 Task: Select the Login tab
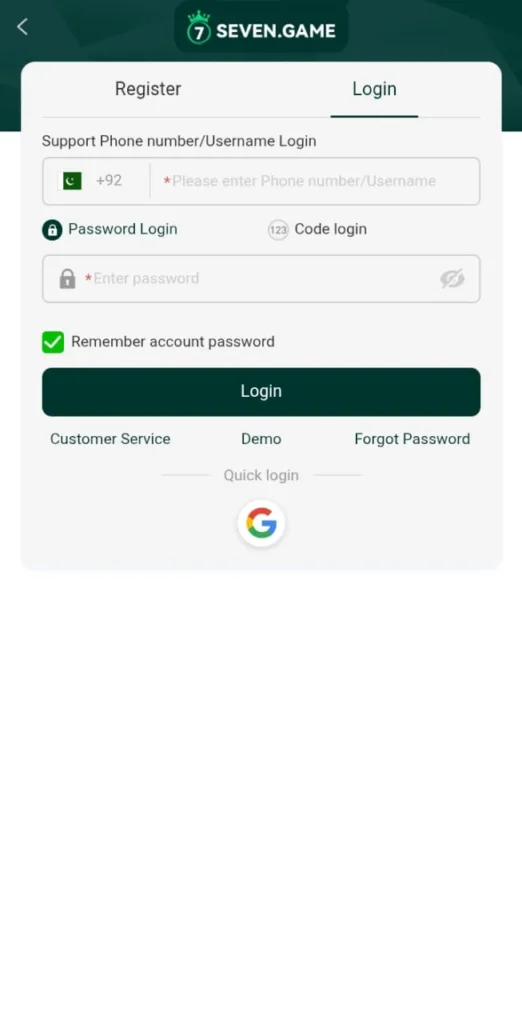[374, 89]
